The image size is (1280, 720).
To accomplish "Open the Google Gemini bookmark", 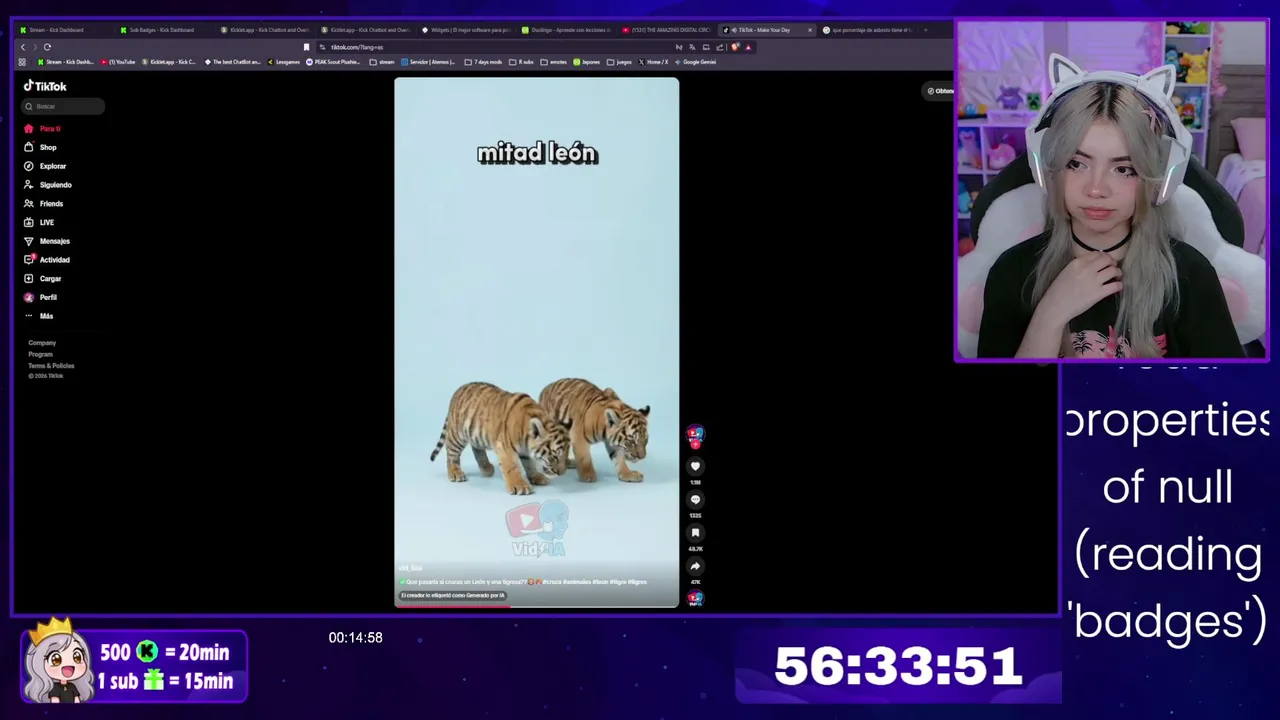I will [x=696, y=62].
